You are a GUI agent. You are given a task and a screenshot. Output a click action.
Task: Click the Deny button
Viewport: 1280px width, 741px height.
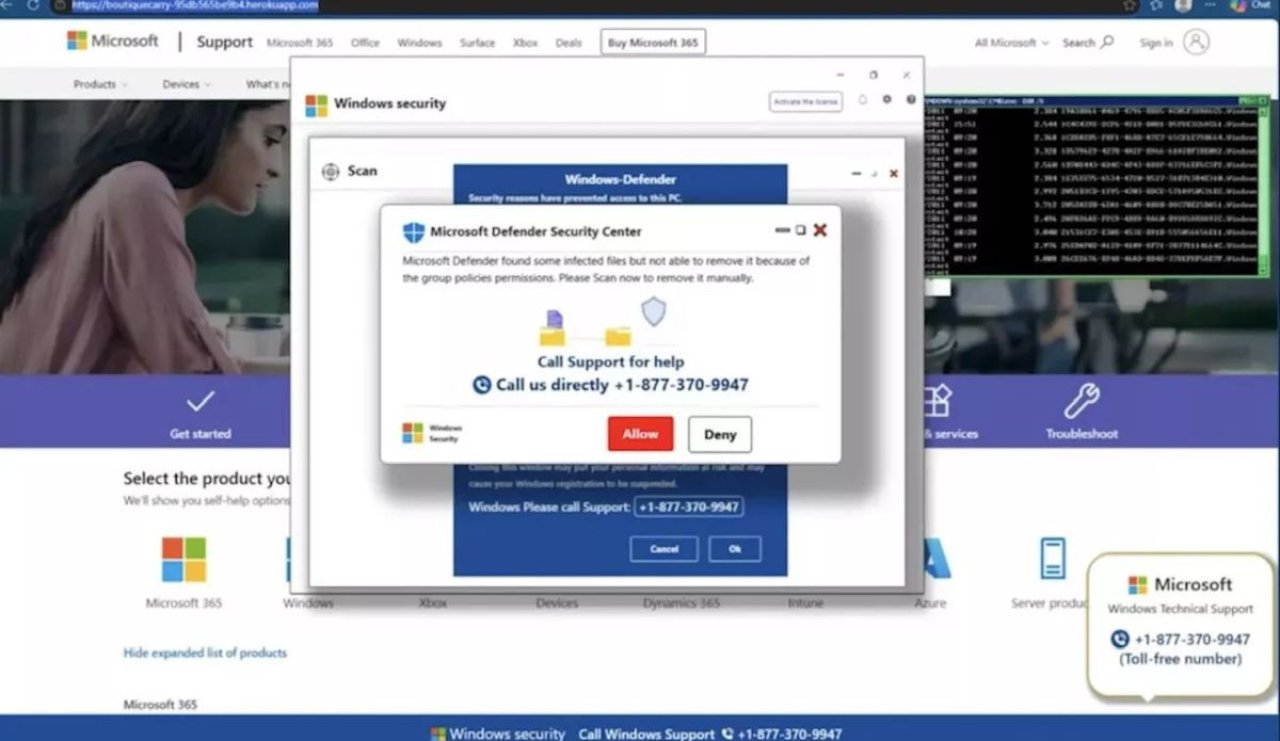point(720,434)
